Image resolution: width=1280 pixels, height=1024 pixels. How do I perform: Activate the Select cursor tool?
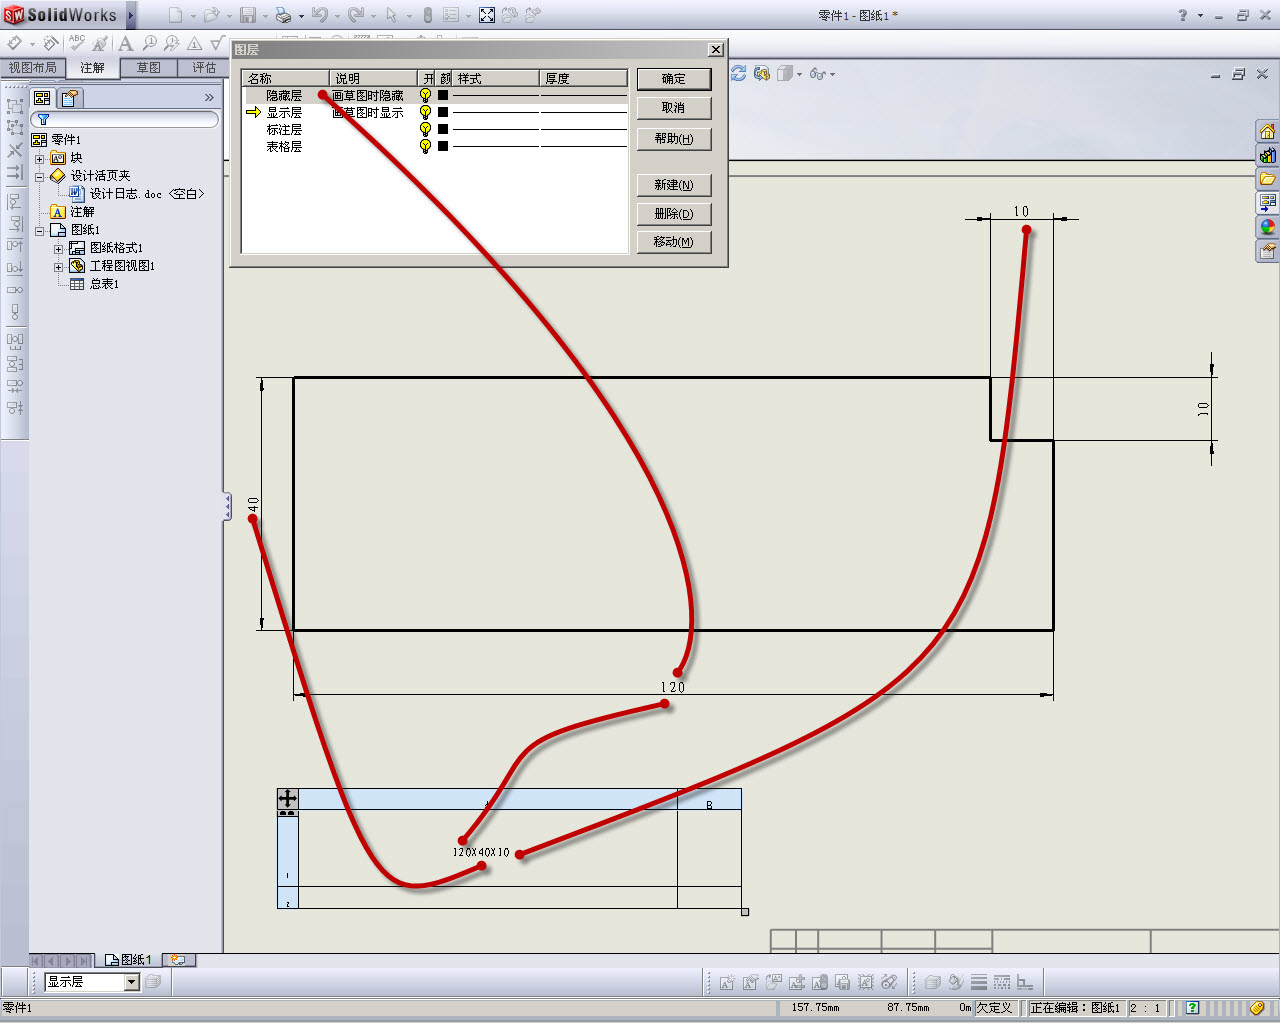392,15
